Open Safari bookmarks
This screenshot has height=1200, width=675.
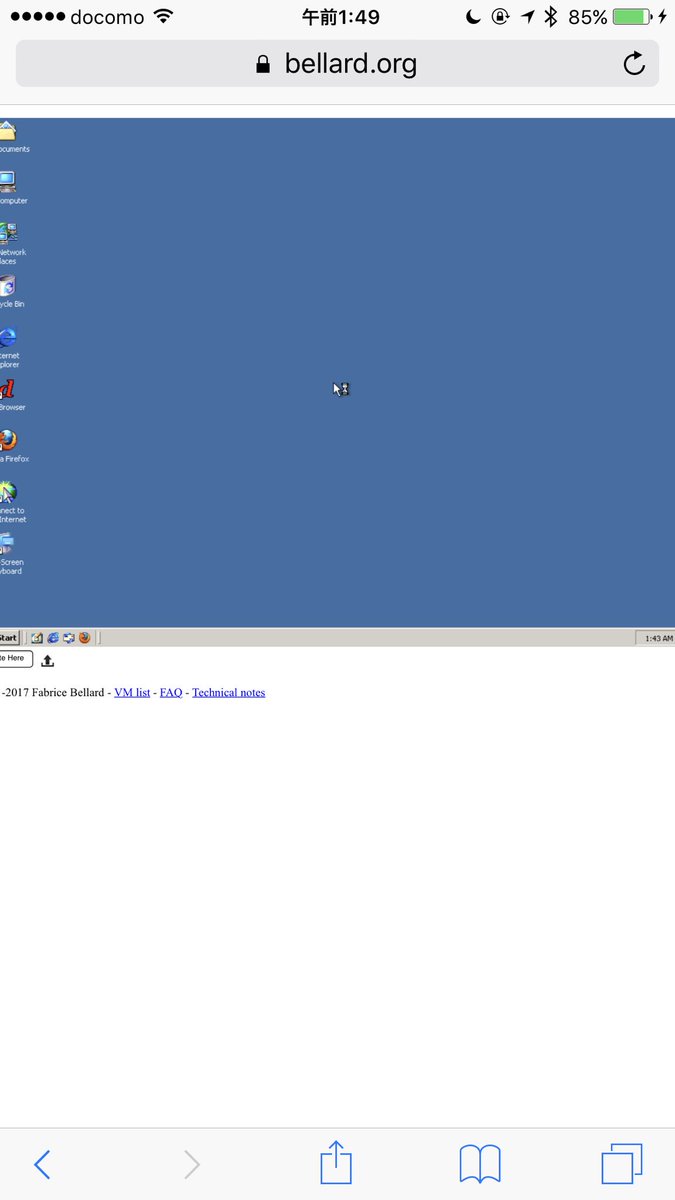pyautogui.click(x=480, y=1165)
